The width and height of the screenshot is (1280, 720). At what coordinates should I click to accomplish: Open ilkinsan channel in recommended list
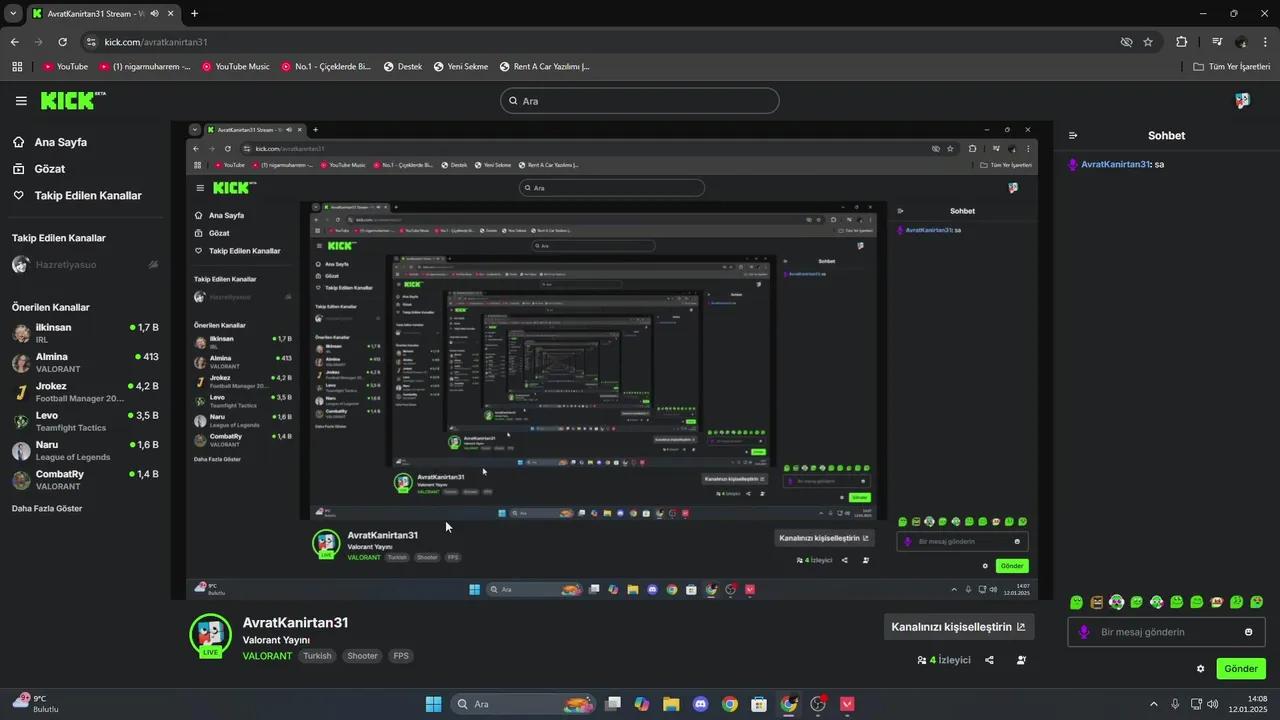tap(85, 333)
